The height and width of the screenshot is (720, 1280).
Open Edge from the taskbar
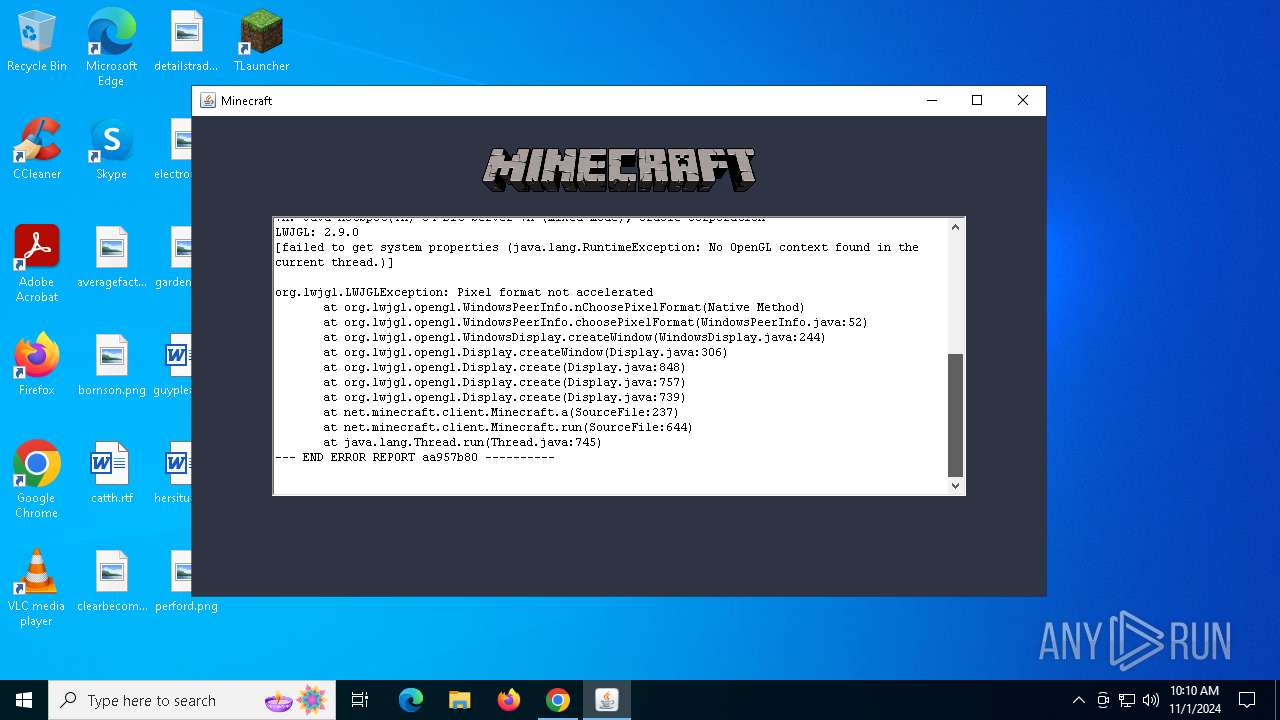coord(411,700)
